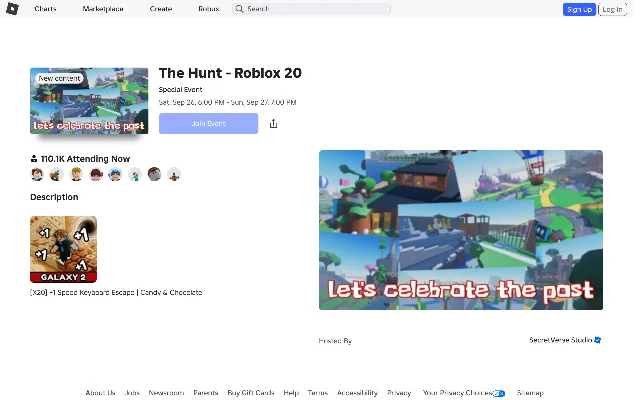Open the Privacy footer link

click(399, 393)
